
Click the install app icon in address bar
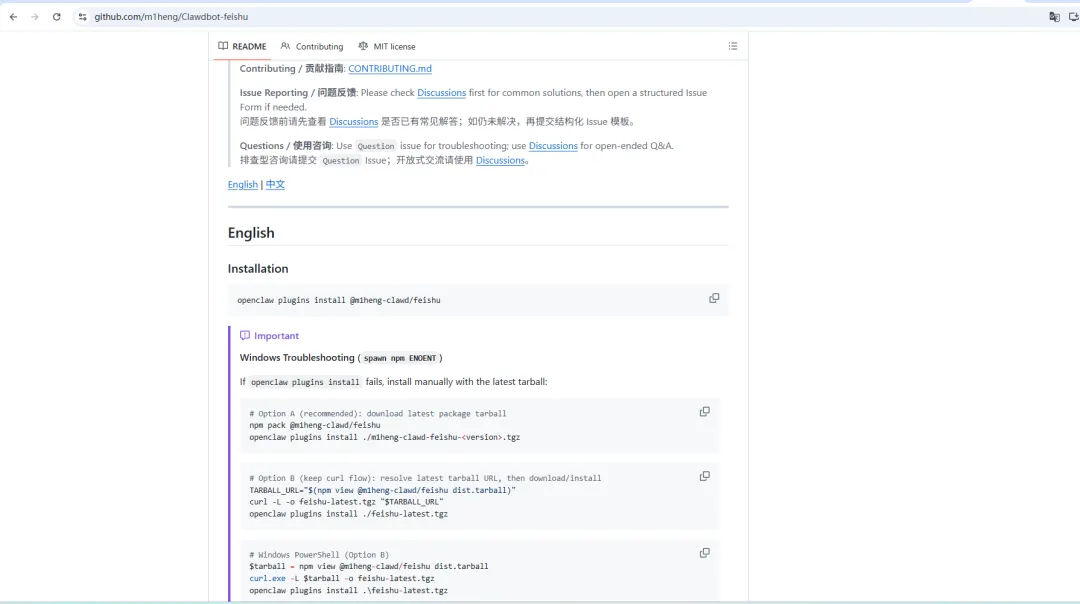1073,17
